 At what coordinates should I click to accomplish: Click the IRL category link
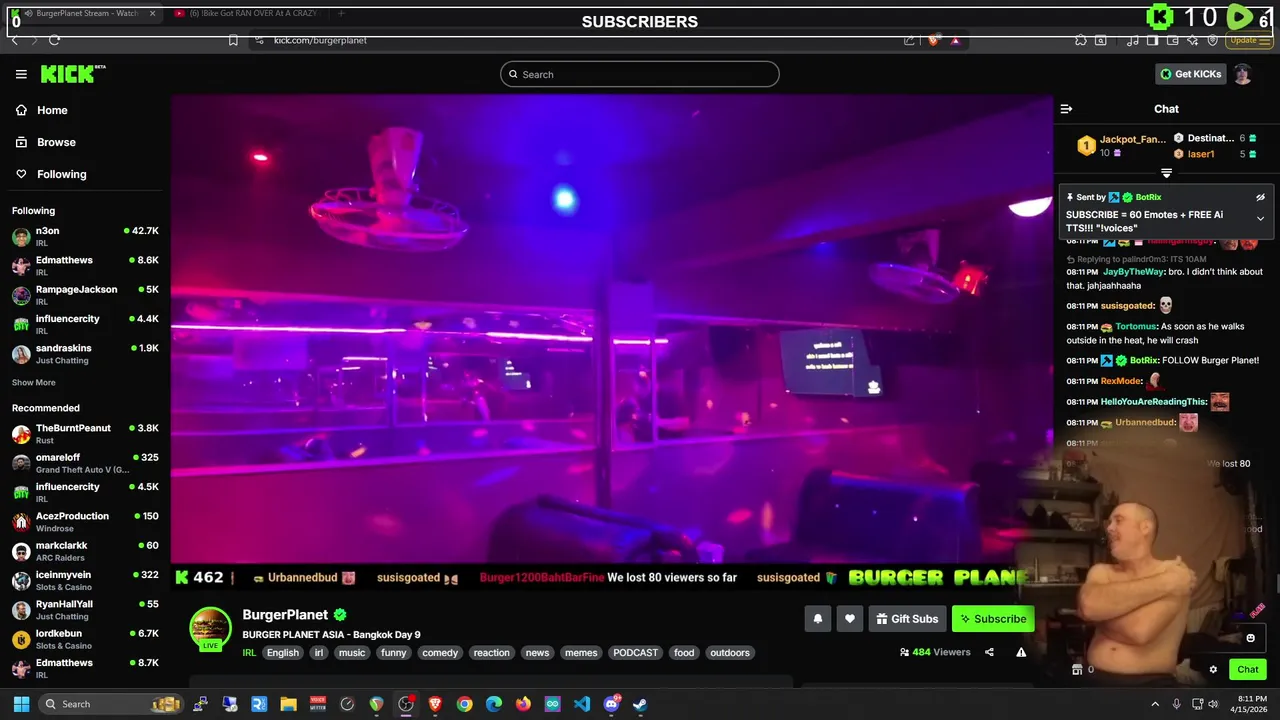249,653
